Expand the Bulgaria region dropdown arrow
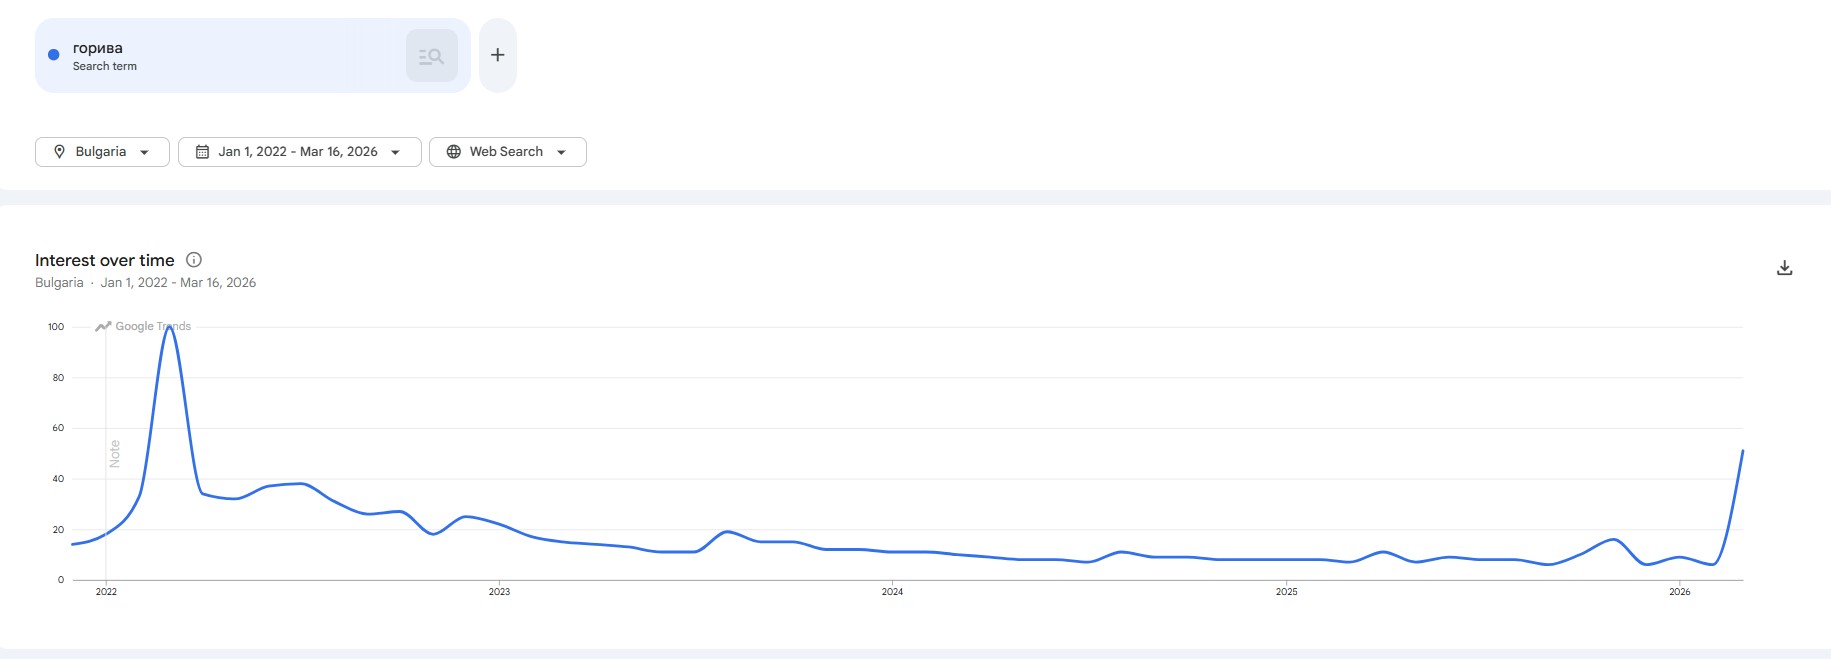This screenshot has height=659, width=1831. (x=145, y=152)
